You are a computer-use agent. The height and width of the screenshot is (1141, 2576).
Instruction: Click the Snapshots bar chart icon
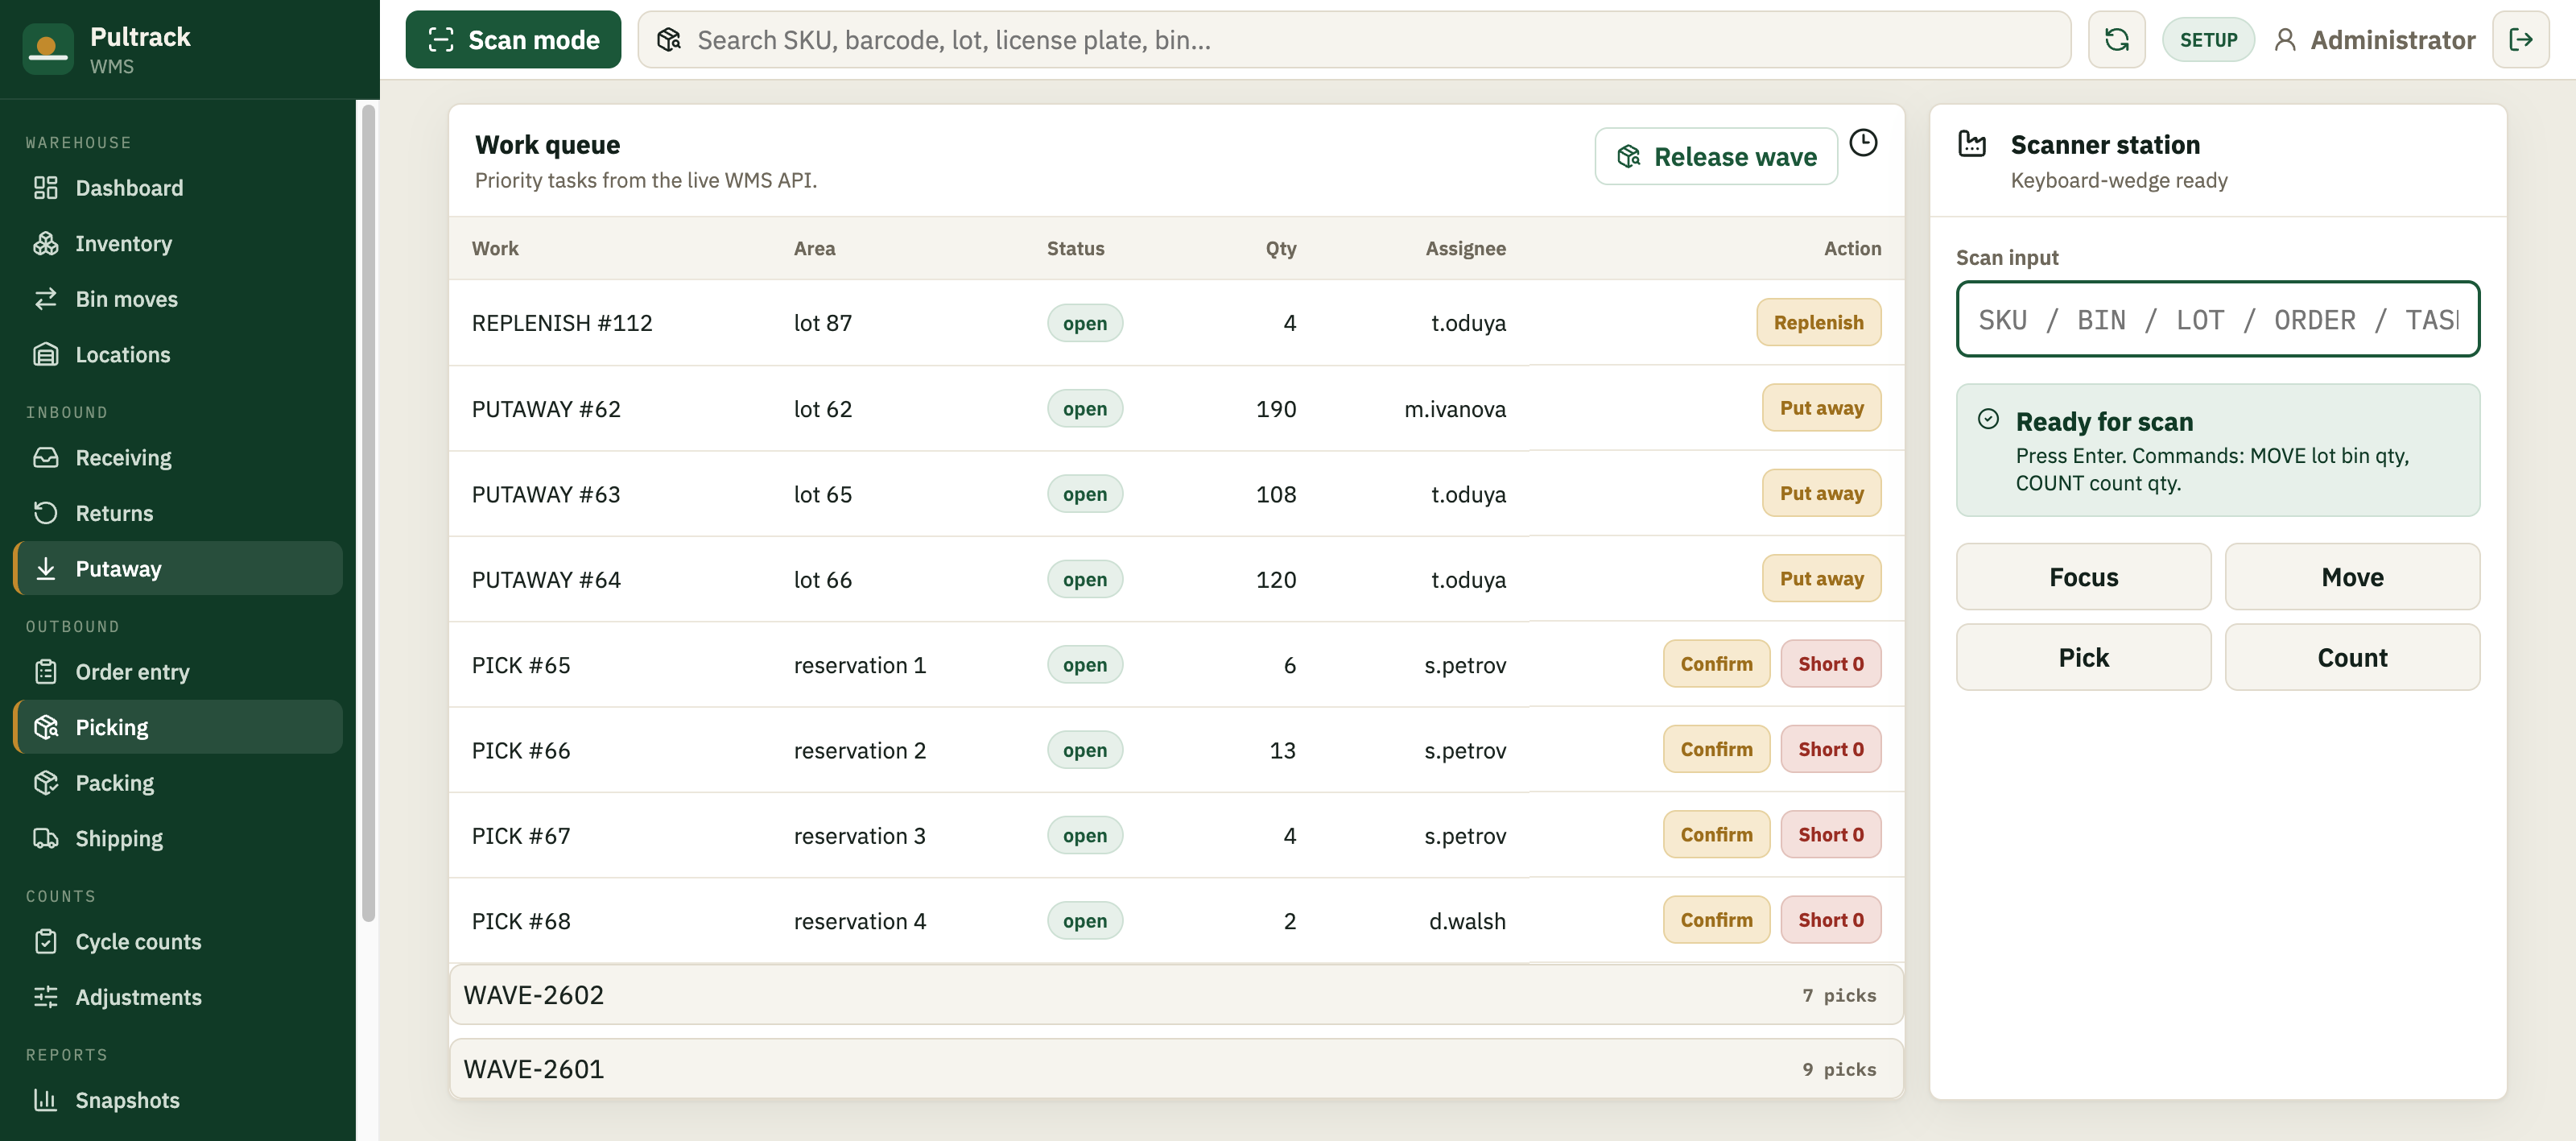coord(46,1099)
